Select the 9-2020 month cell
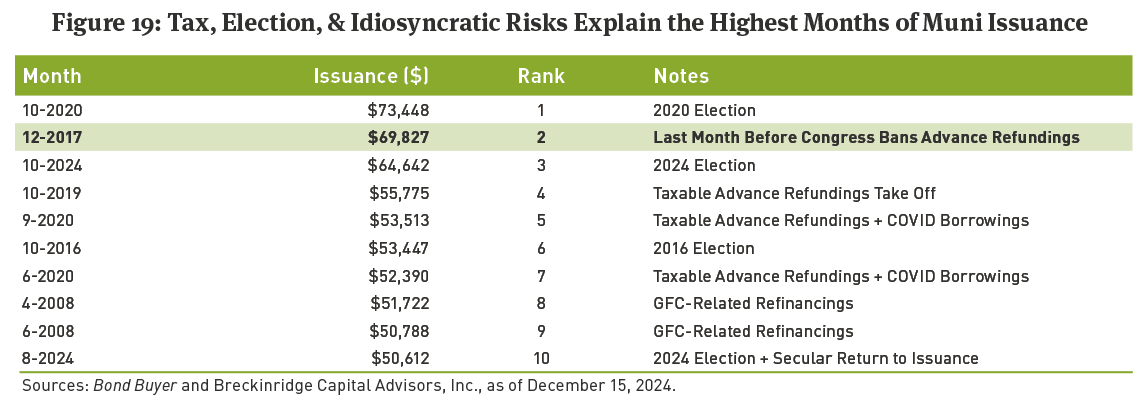1140x405 pixels. [47, 220]
